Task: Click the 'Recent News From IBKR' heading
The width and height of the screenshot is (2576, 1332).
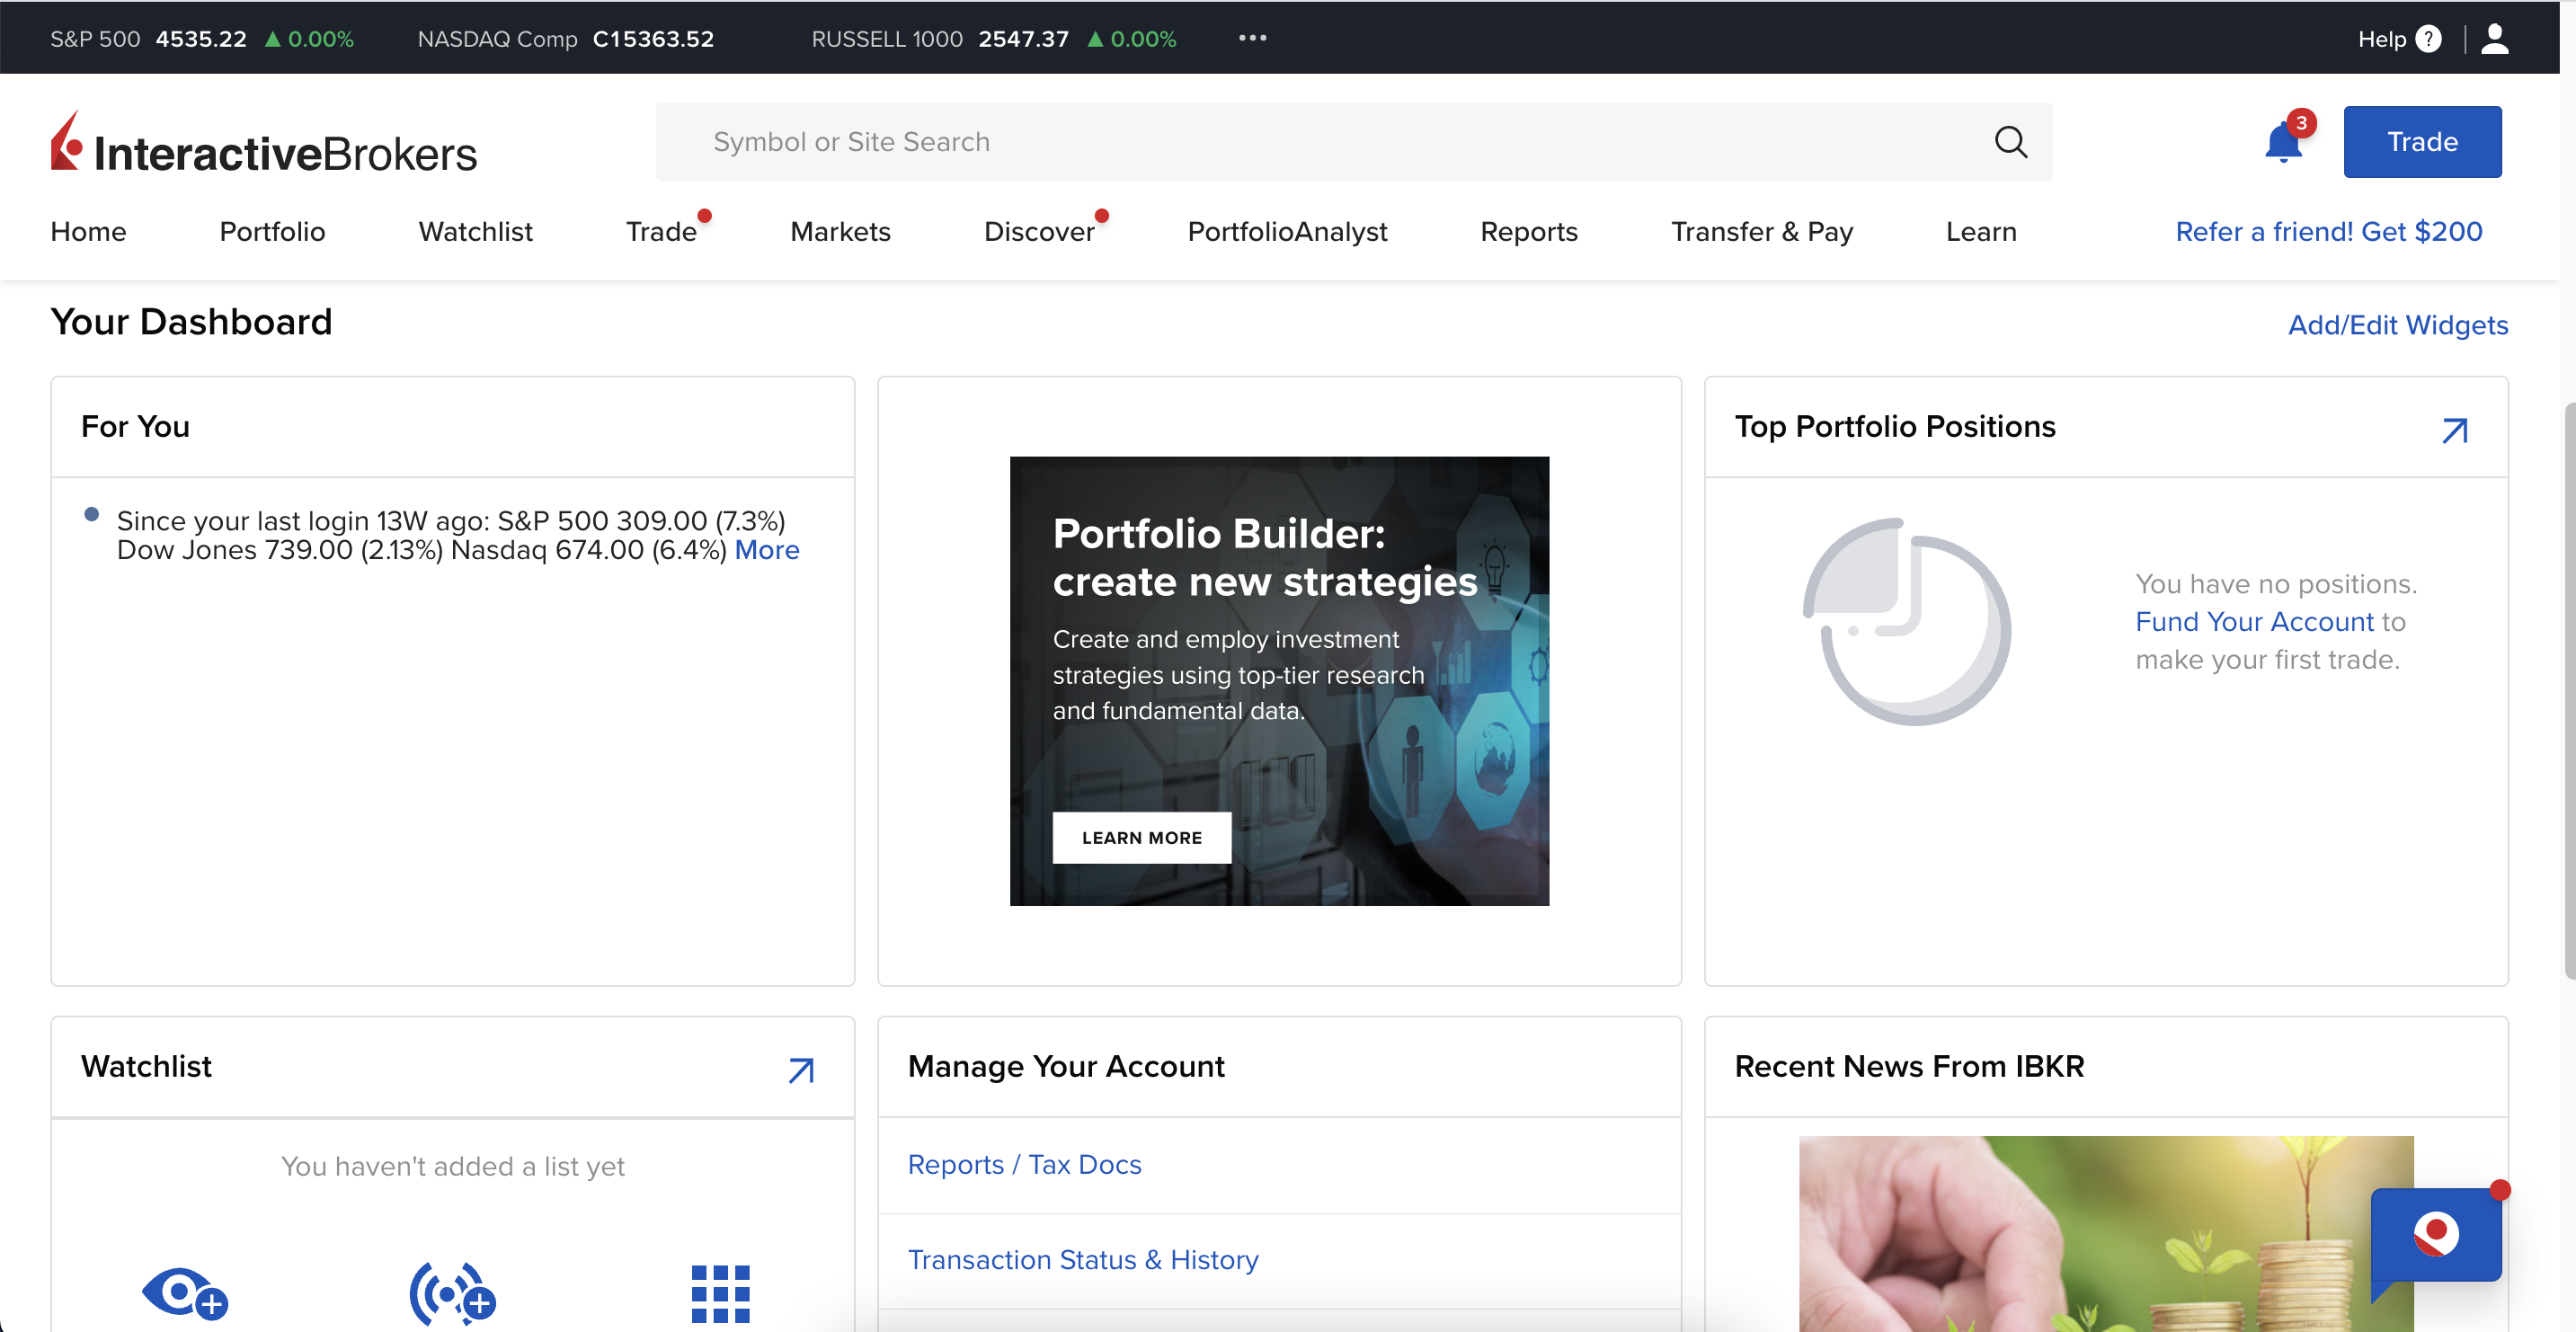Action: [1909, 1066]
